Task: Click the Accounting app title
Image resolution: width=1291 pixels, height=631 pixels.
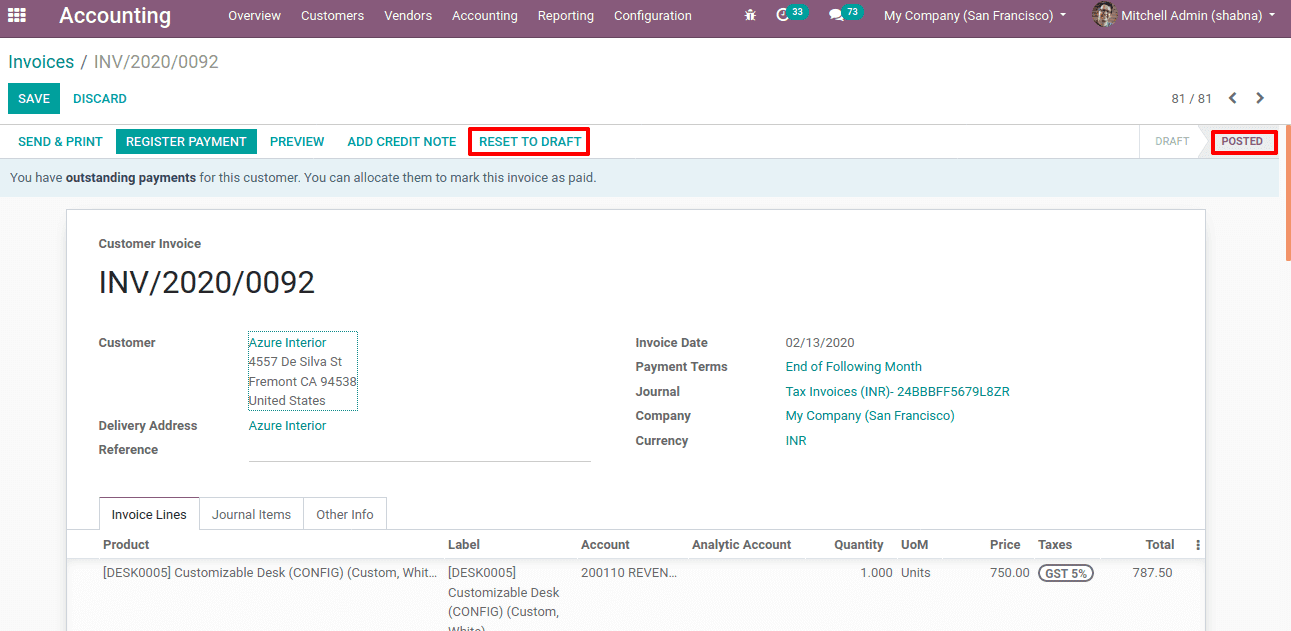Action: coord(115,16)
